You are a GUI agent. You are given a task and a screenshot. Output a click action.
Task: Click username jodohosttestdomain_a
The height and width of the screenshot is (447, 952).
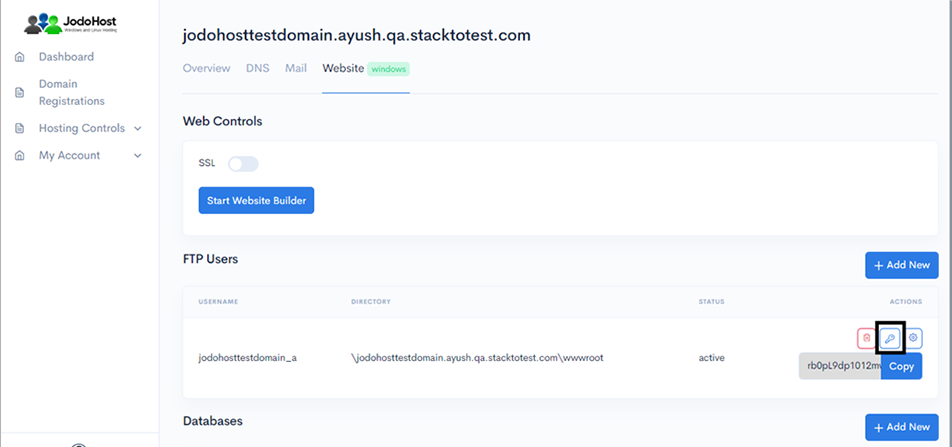coord(248,358)
